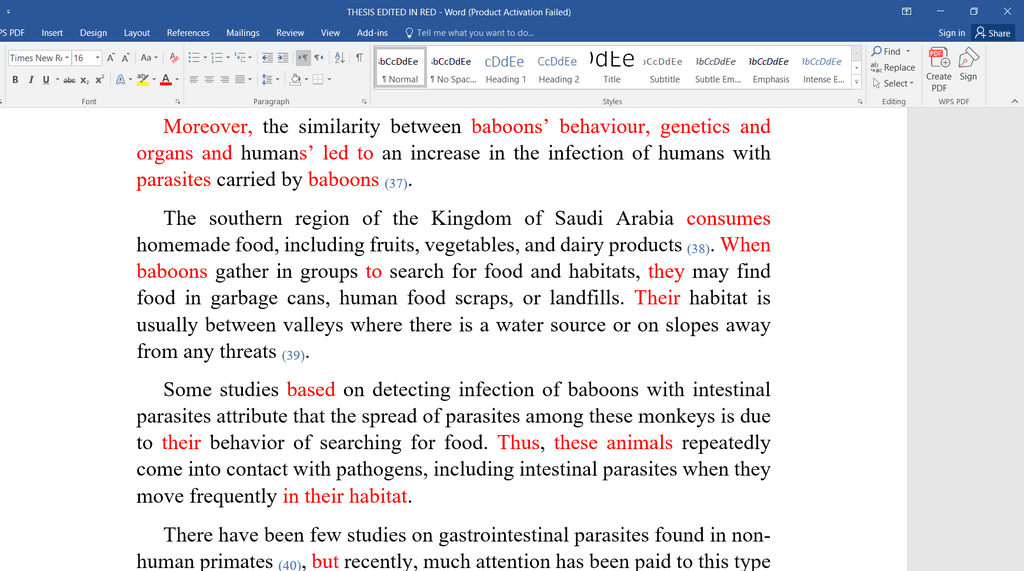The width and height of the screenshot is (1024, 571).
Task: Shrink font size with the smaller A icon
Action: (125, 57)
